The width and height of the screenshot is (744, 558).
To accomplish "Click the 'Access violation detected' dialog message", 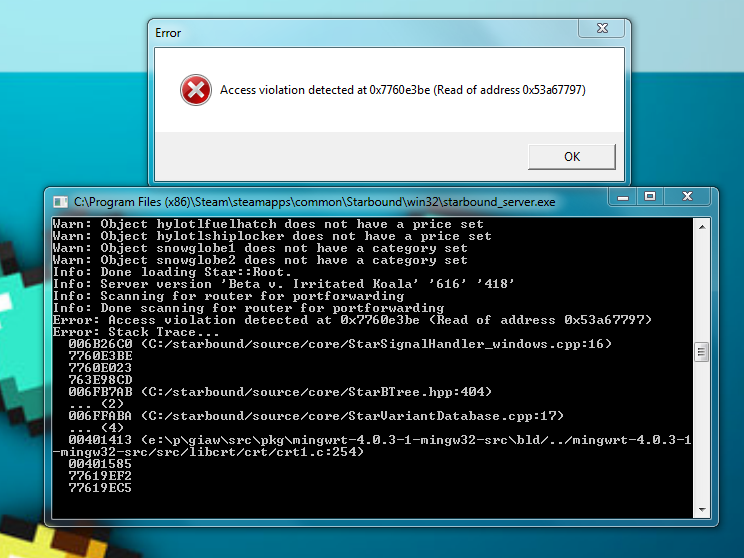I will pyautogui.click(x=403, y=90).
